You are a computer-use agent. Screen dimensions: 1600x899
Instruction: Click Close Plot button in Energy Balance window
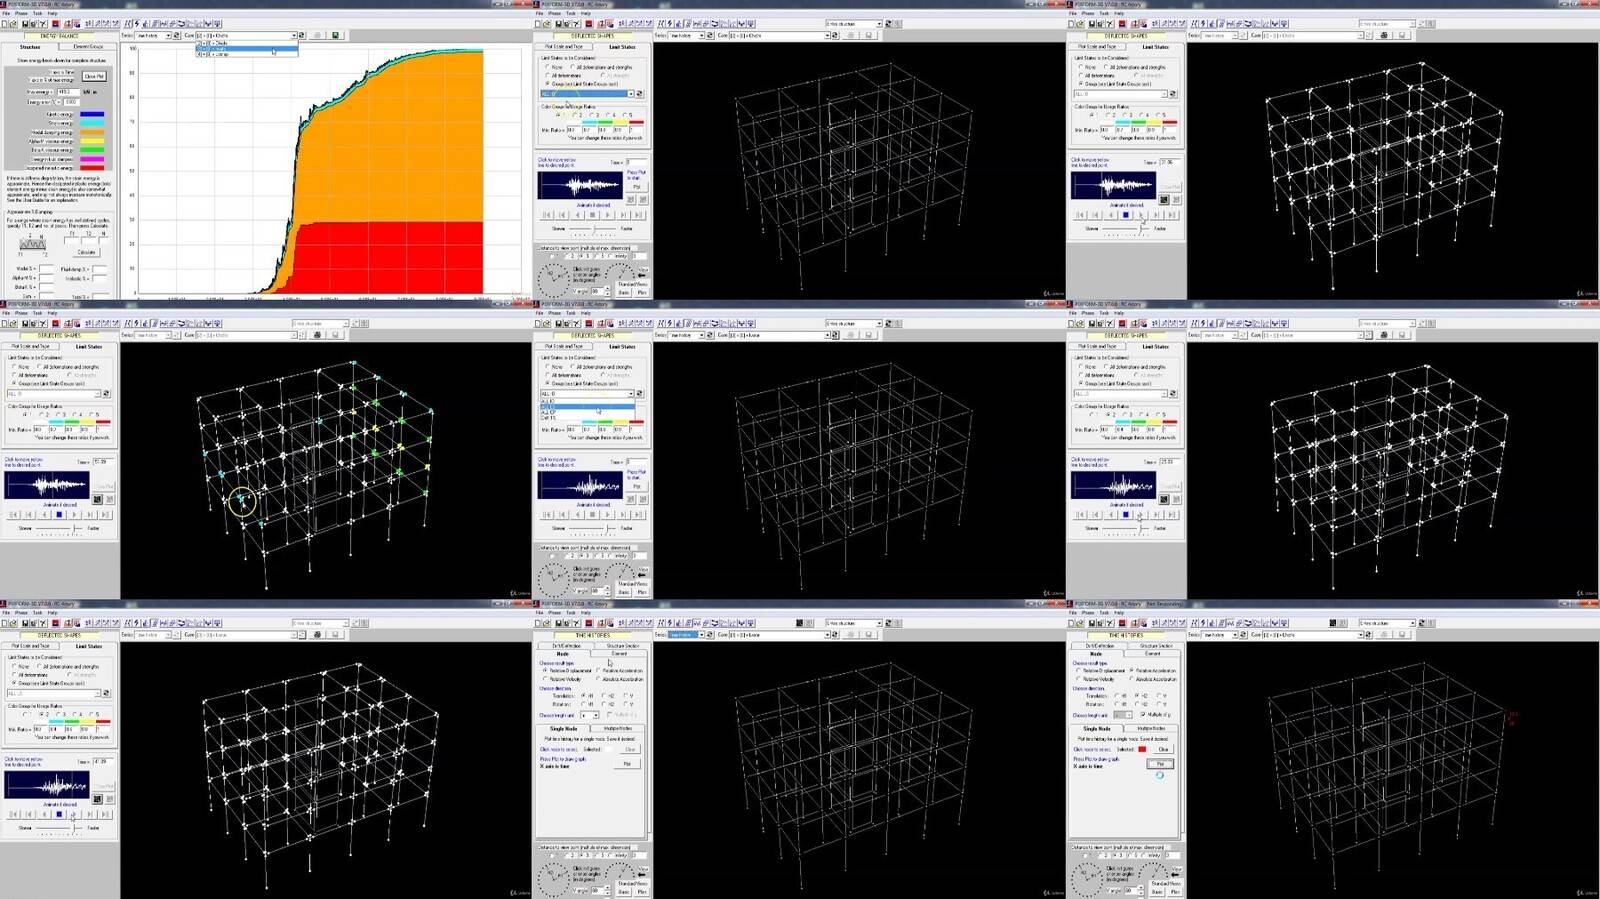[x=94, y=76]
